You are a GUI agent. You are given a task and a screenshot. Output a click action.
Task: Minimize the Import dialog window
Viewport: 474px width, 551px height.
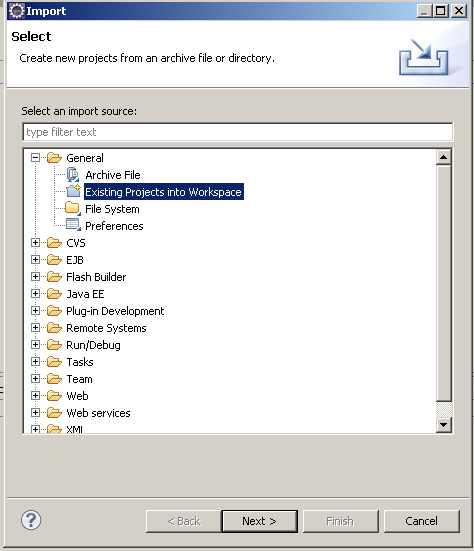(424, 11)
